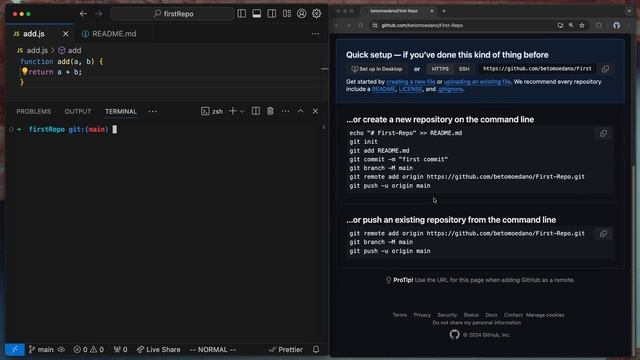Open errors and warnings status item
The height and width of the screenshot is (360, 640).
tap(89, 349)
